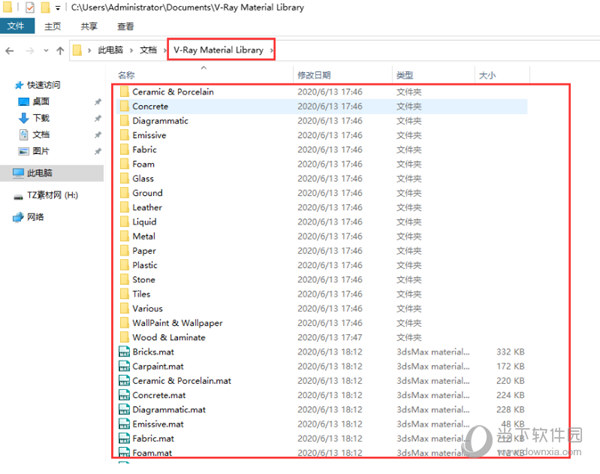Select the Bricks.mat file icon
This screenshot has width=600, height=474.
pyautogui.click(x=124, y=352)
